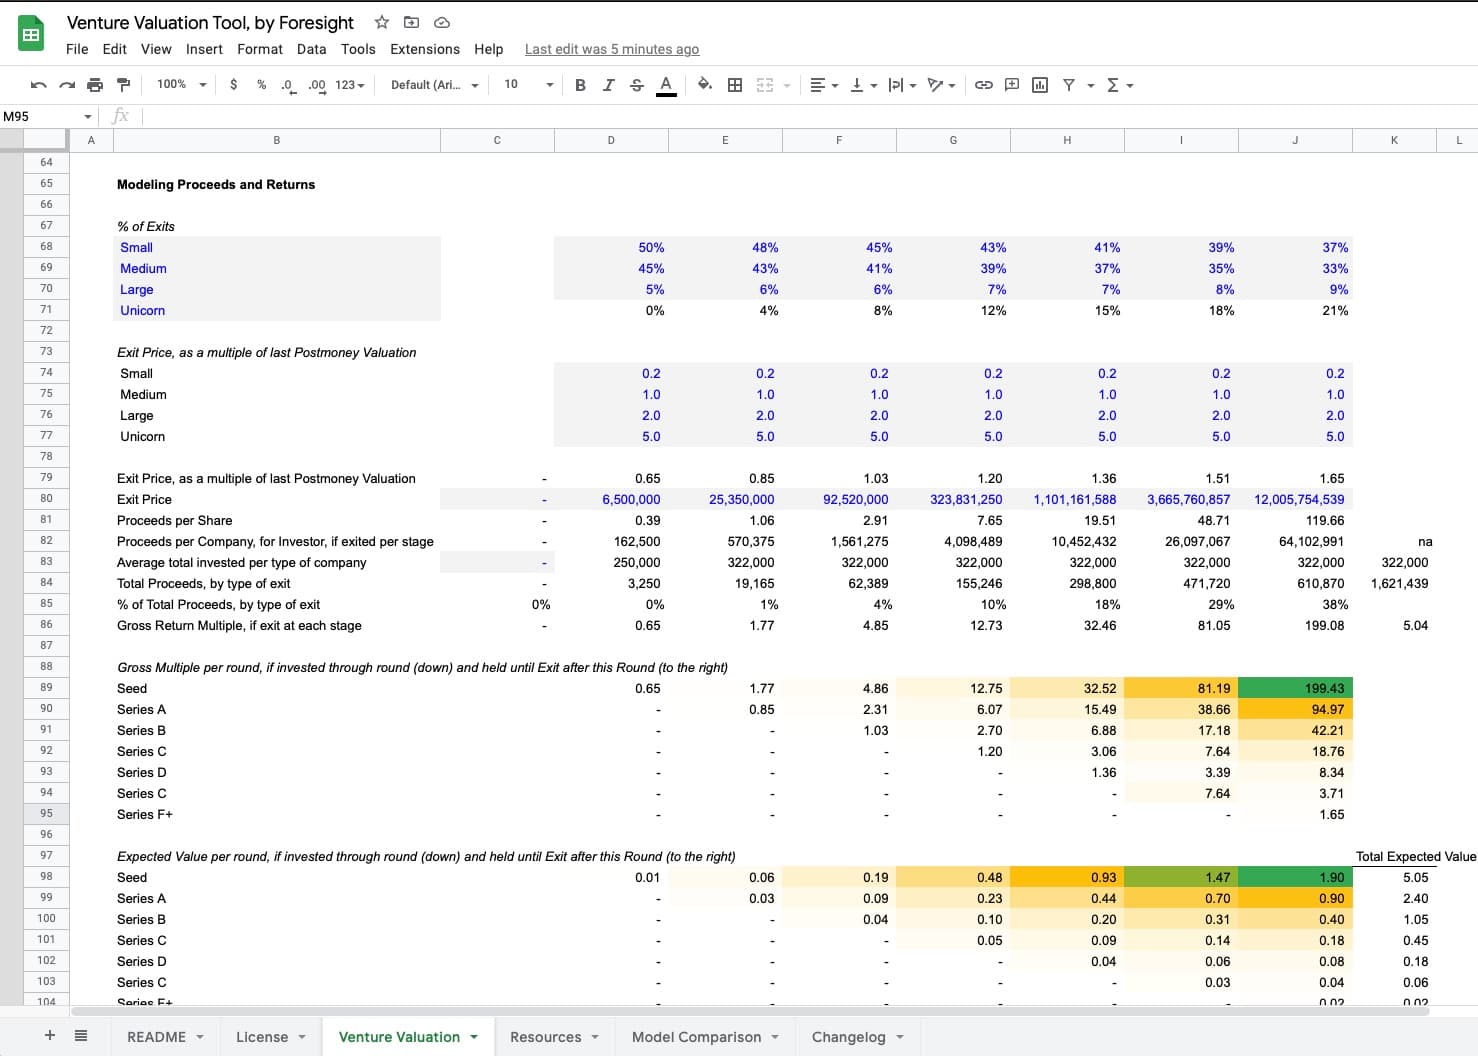Image resolution: width=1478 pixels, height=1056 pixels.
Task: Open the borders grid tool
Action: 735,85
